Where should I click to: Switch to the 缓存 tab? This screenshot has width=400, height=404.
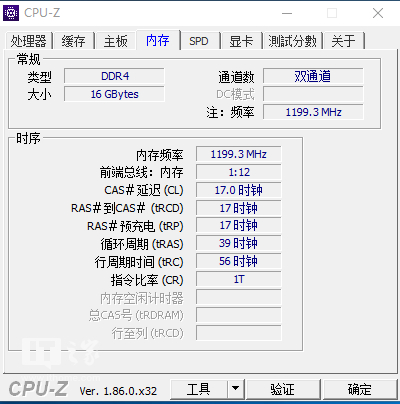[74, 41]
